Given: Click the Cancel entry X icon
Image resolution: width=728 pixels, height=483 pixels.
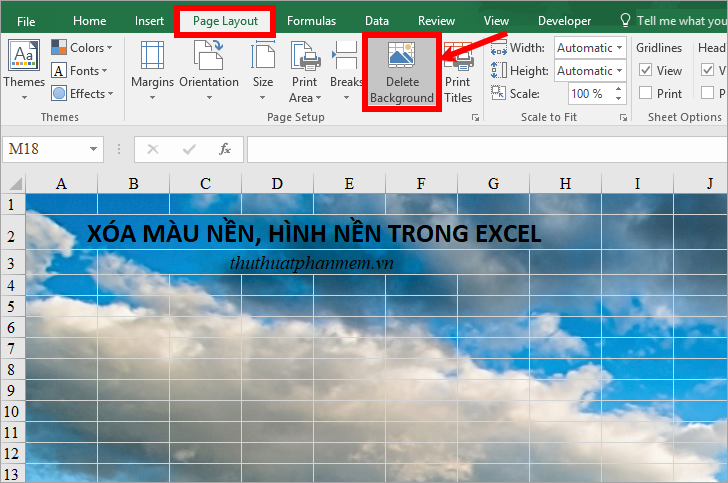Looking at the screenshot, I should coord(153,149).
